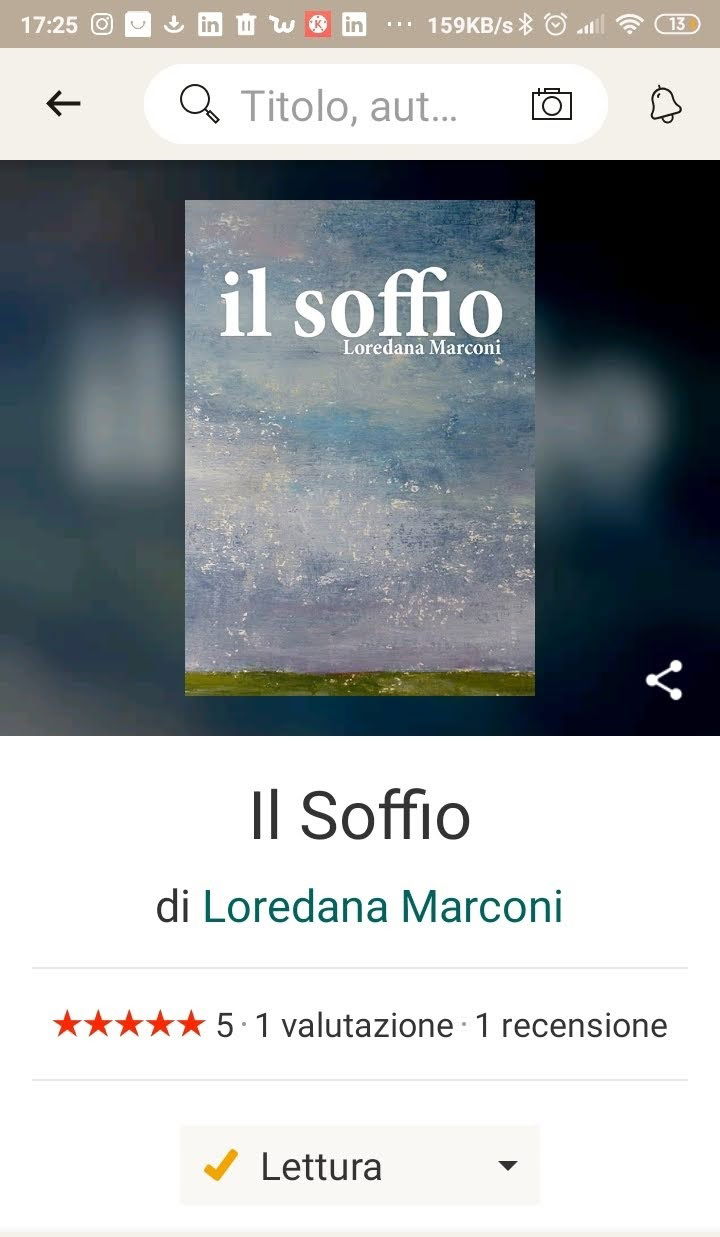Open the Lettura reading status selector
This screenshot has height=1237, width=720.
click(360, 1166)
